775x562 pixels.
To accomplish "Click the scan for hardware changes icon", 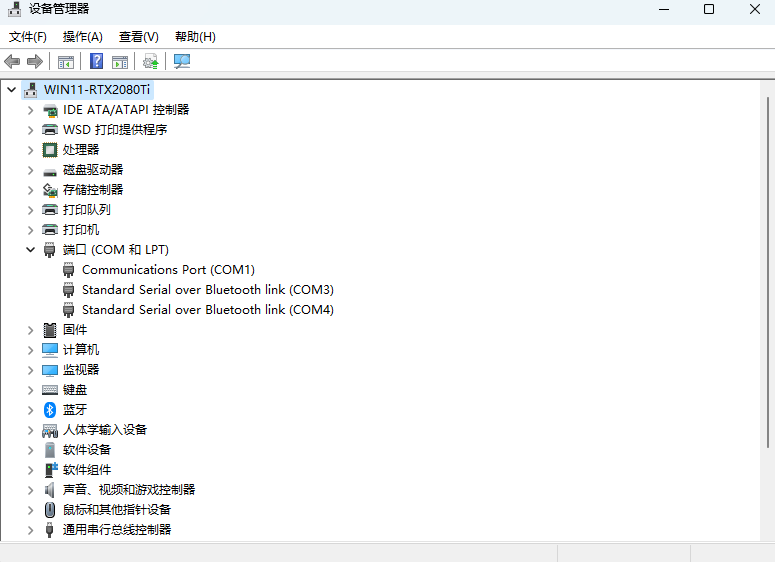I will click(181, 62).
